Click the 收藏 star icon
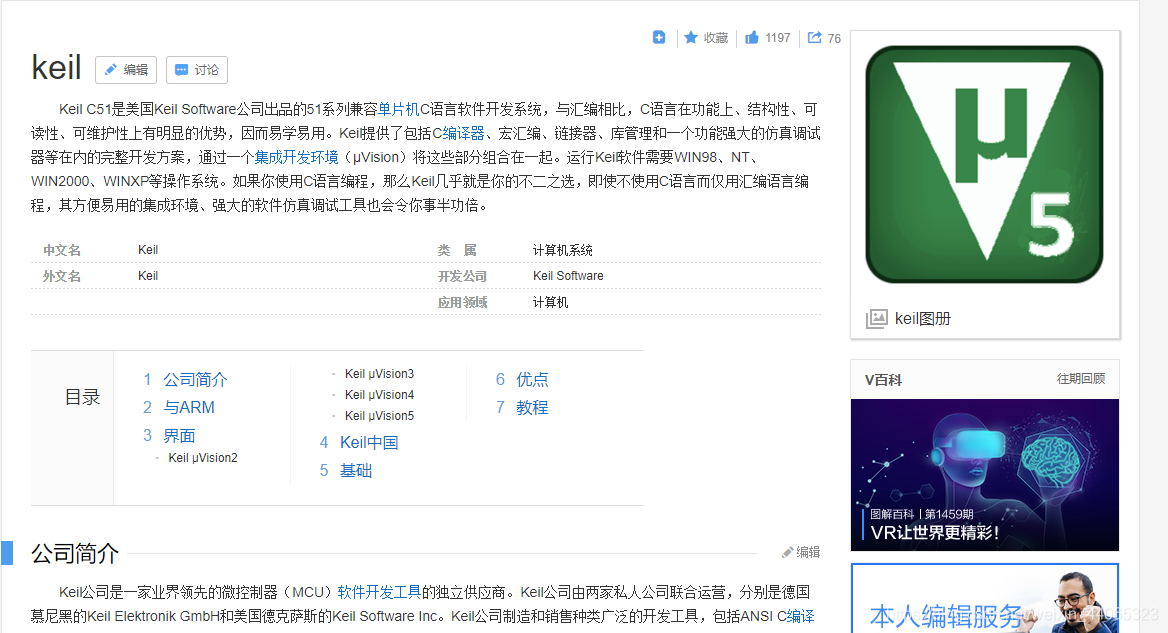This screenshot has width=1168, height=633. 691,37
